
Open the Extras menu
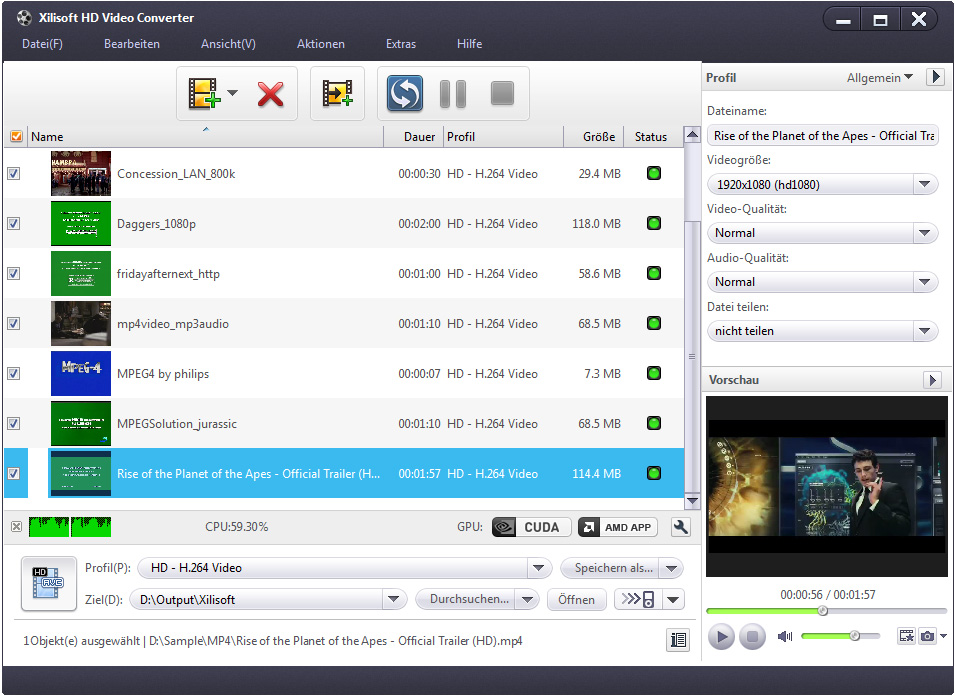coord(401,44)
